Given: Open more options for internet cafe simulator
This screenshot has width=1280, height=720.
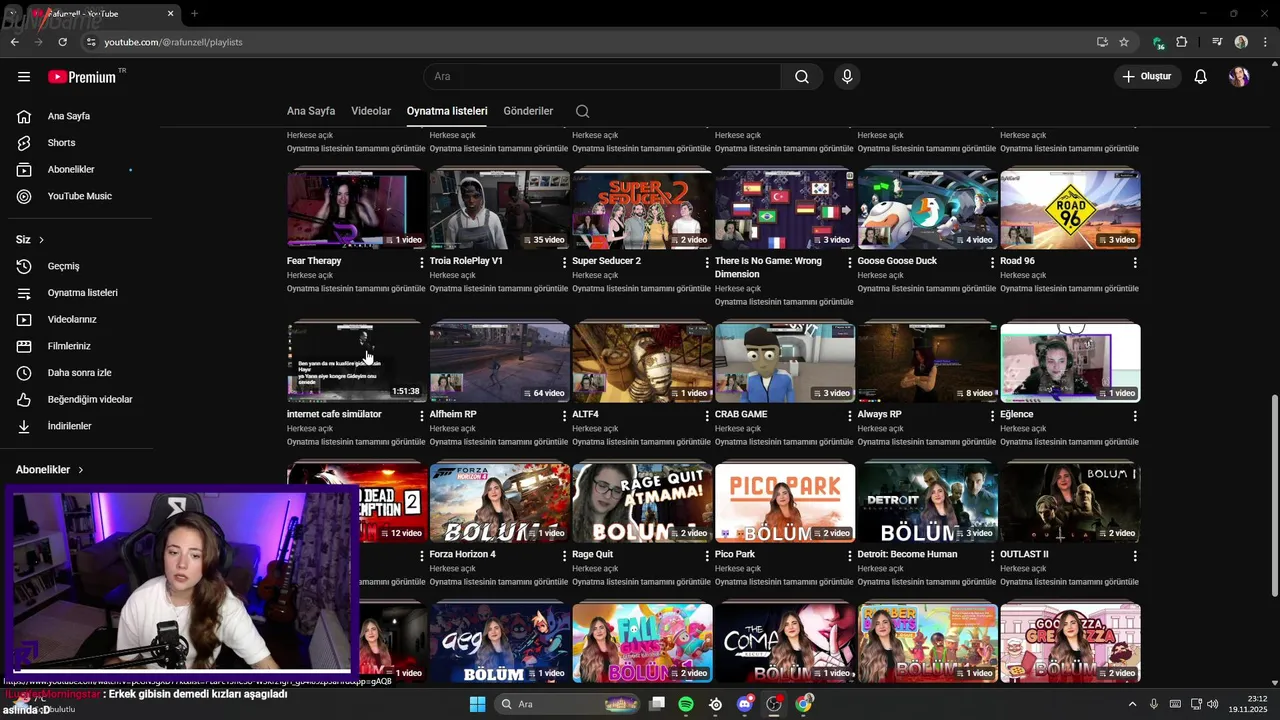Looking at the screenshot, I should point(421,416).
